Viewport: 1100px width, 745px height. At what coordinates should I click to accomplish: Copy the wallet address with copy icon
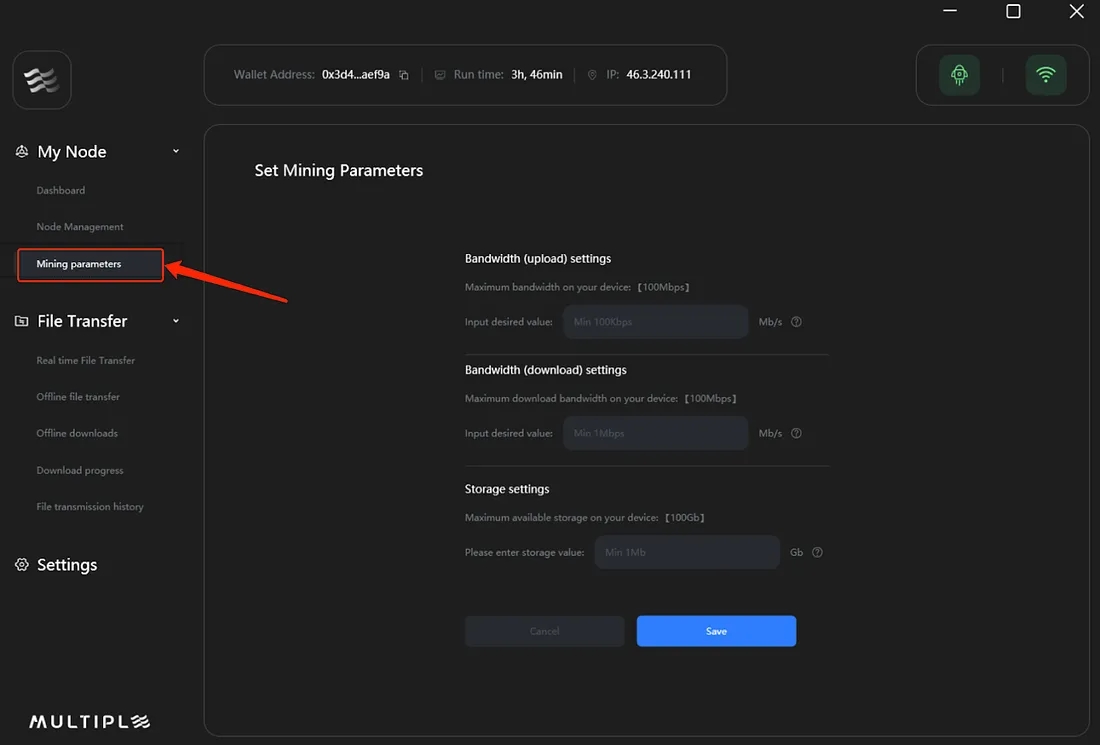tap(404, 75)
